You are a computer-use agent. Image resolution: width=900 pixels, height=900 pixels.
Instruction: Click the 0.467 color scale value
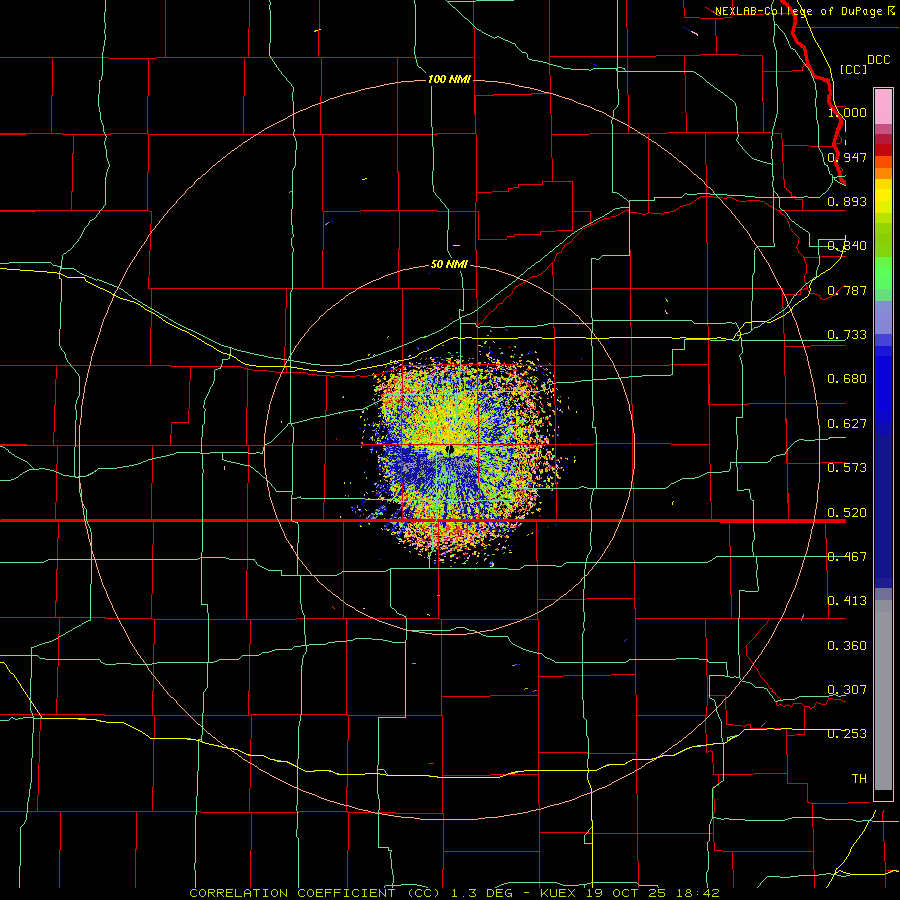[x=847, y=557]
